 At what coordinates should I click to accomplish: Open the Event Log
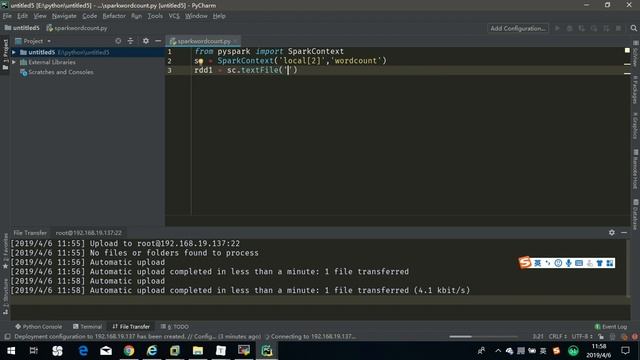coord(611,327)
